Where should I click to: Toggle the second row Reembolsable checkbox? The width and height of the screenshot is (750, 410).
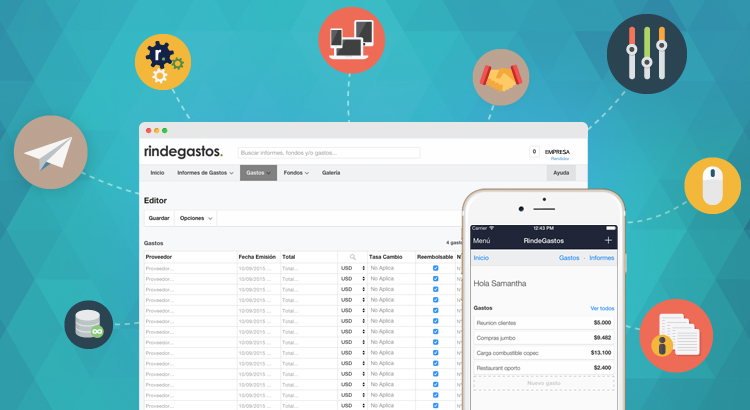point(435,279)
